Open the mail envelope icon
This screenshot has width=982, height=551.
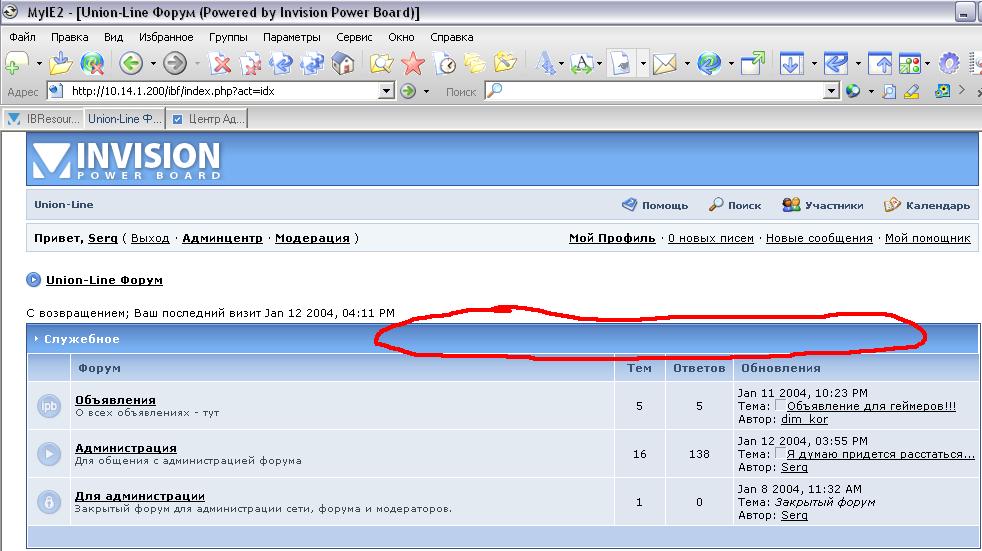tap(664, 63)
